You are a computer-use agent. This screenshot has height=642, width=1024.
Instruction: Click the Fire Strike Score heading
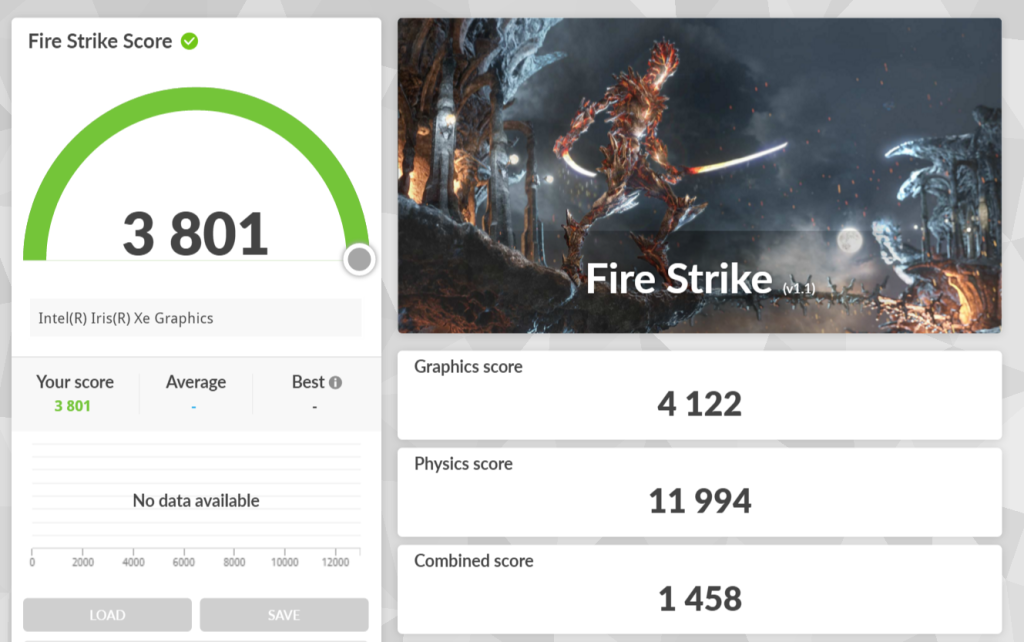pyautogui.click(x=100, y=41)
